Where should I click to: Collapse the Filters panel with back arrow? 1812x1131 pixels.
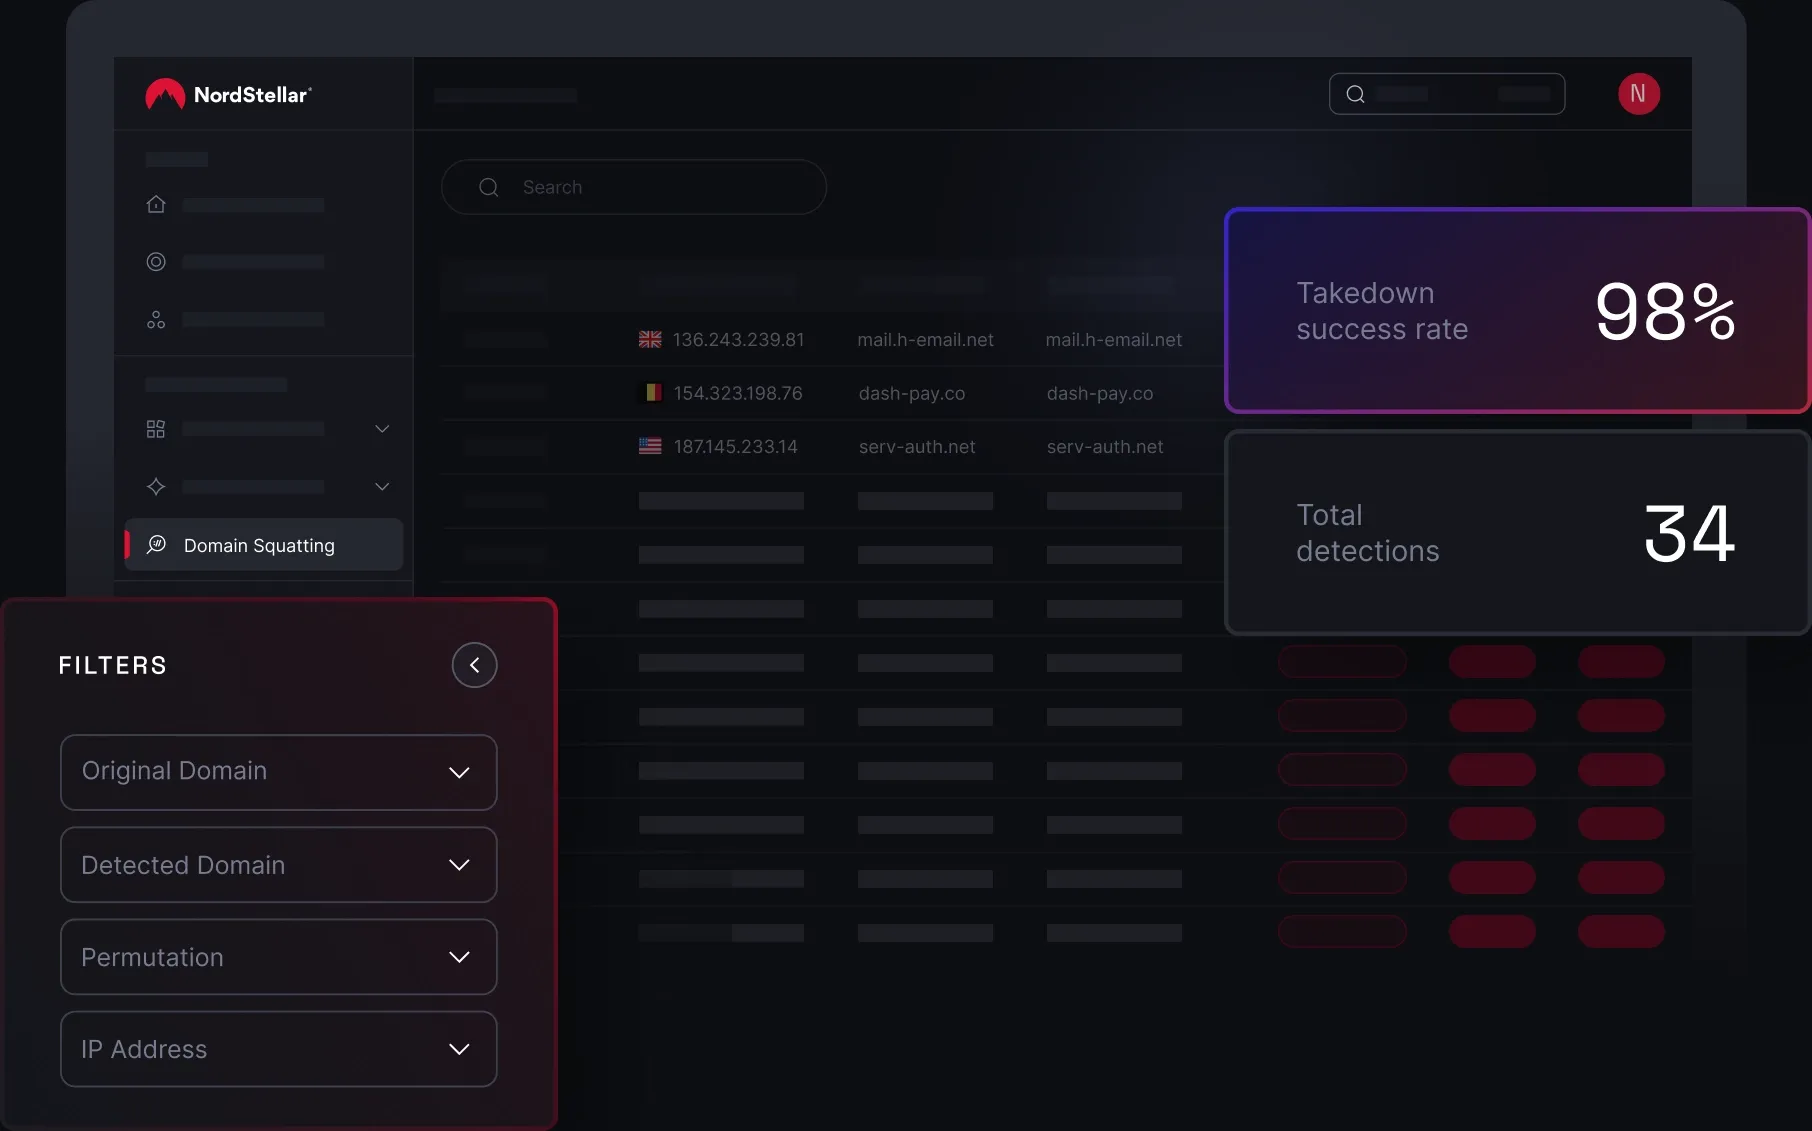(x=474, y=665)
